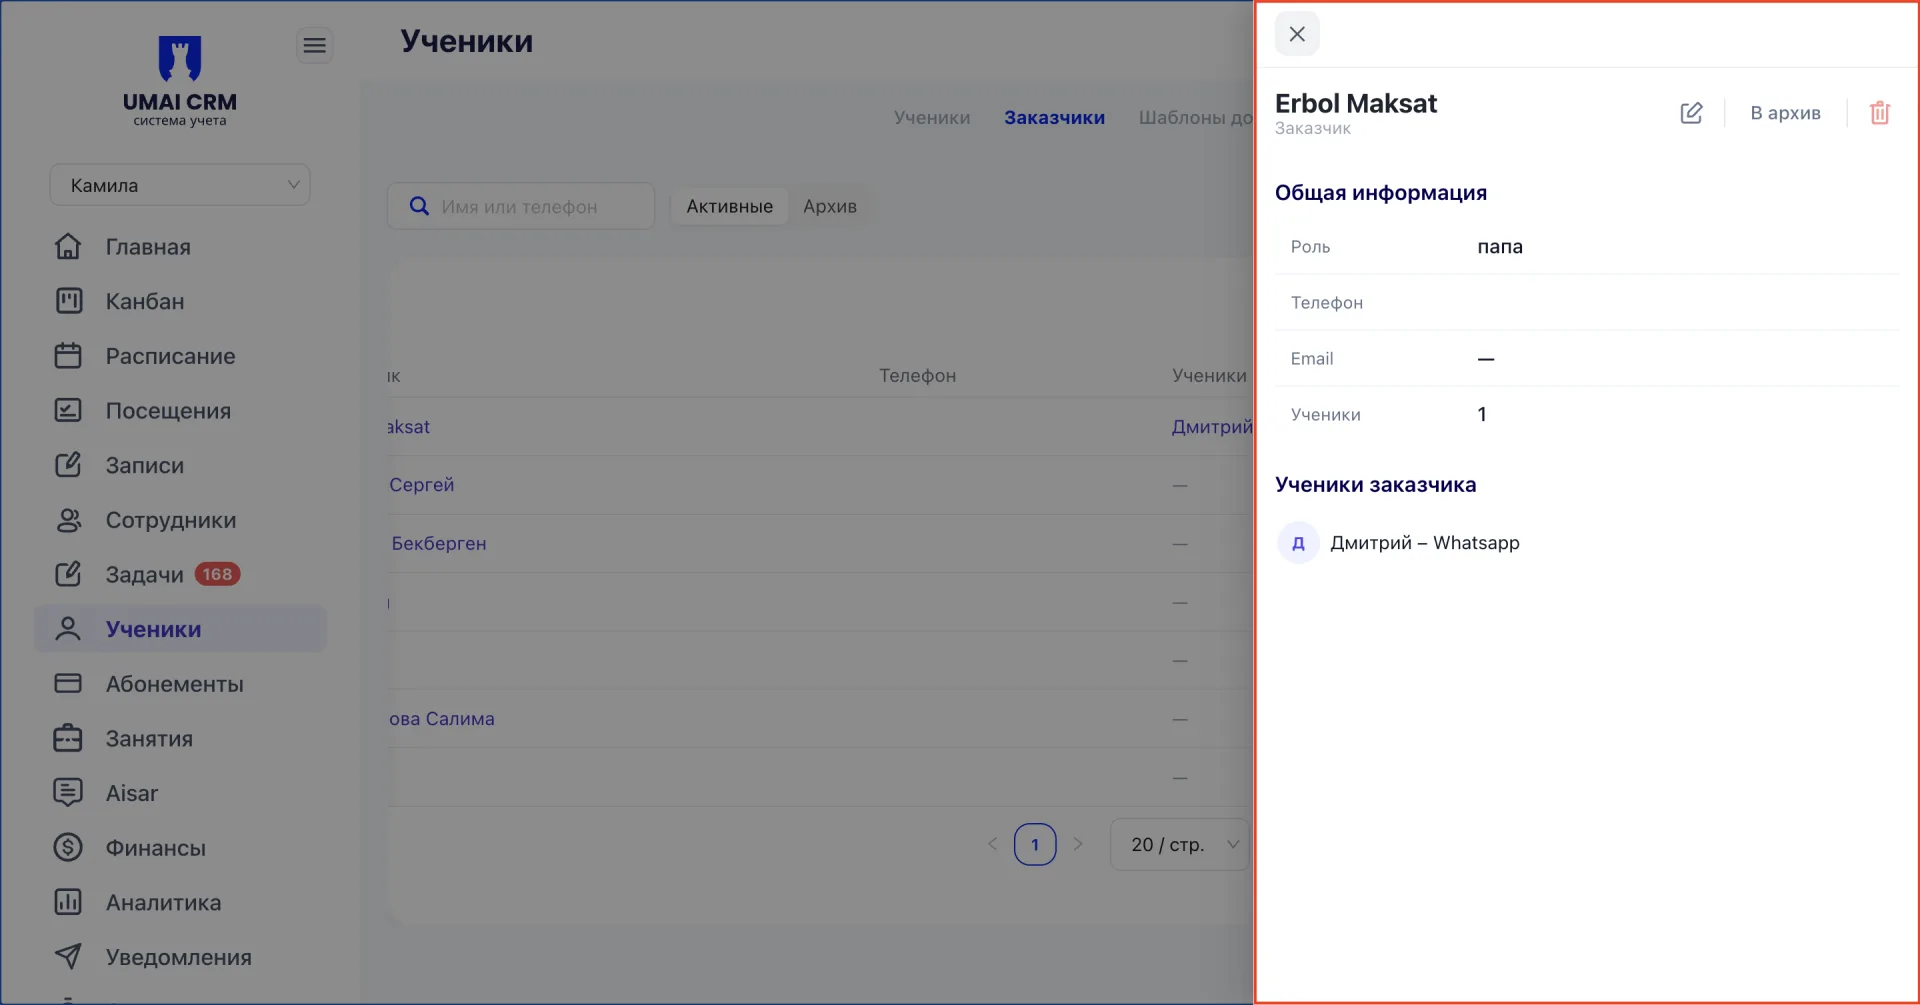Viewport: 1920px width, 1005px height.
Task: Click the Посещения attendance icon
Action: [68, 410]
